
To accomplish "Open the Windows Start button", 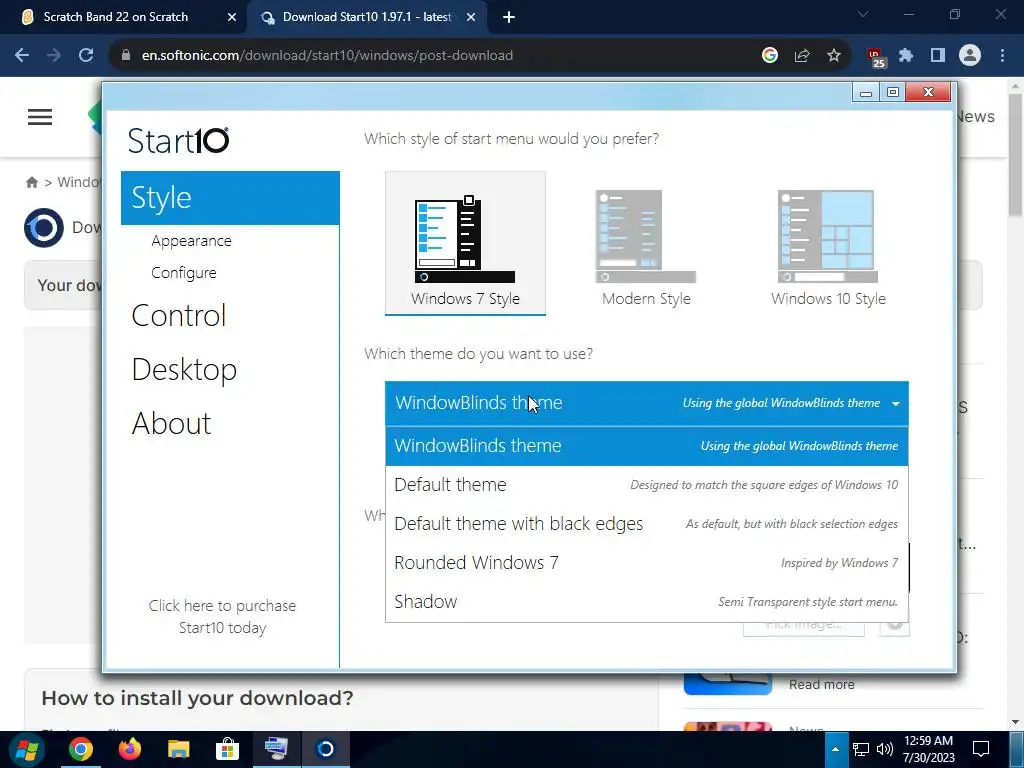I will [x=27, y=750].
